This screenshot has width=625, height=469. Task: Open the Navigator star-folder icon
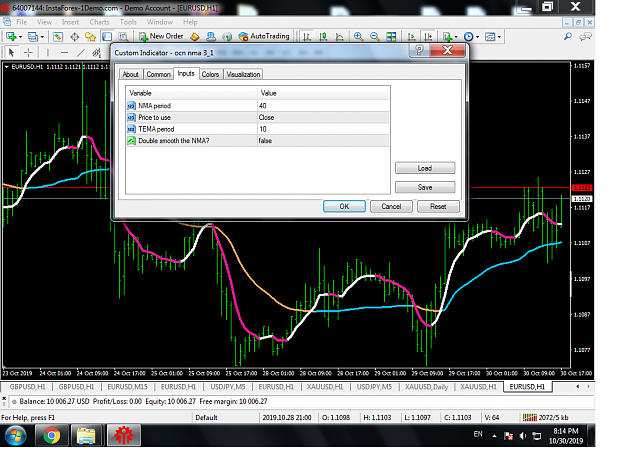90,37
